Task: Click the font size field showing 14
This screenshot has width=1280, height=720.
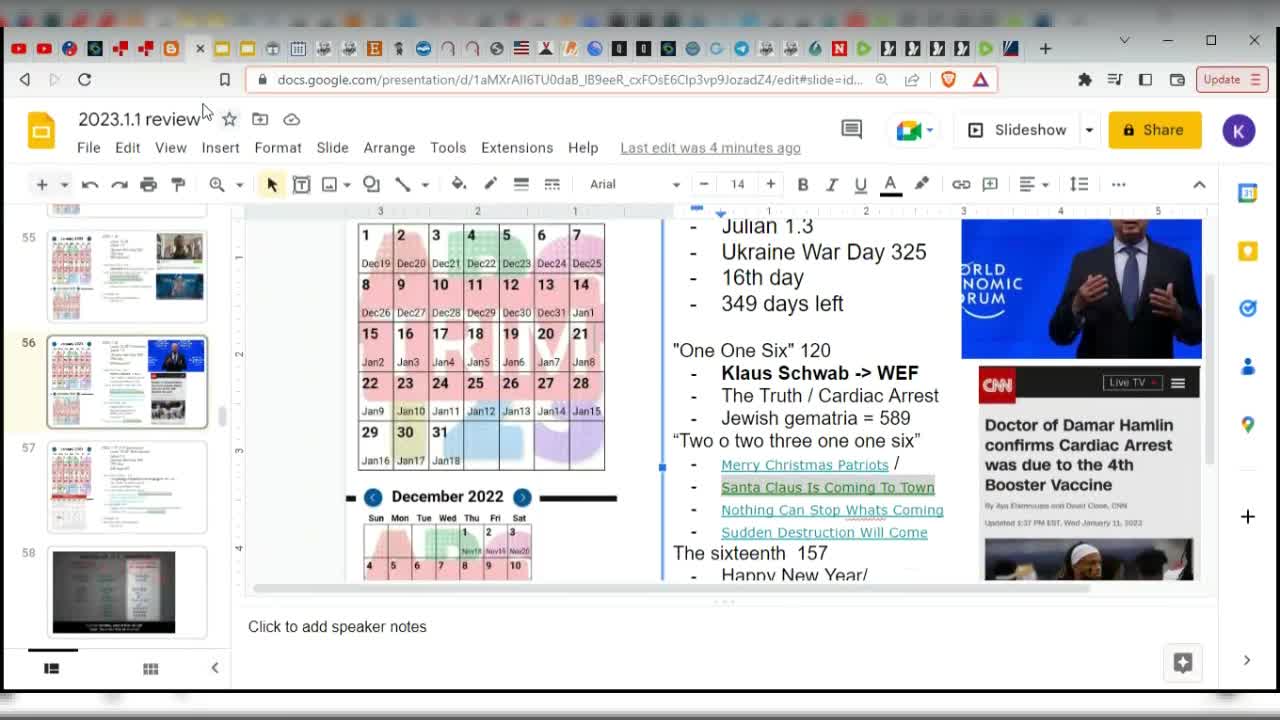Action: 737,184
